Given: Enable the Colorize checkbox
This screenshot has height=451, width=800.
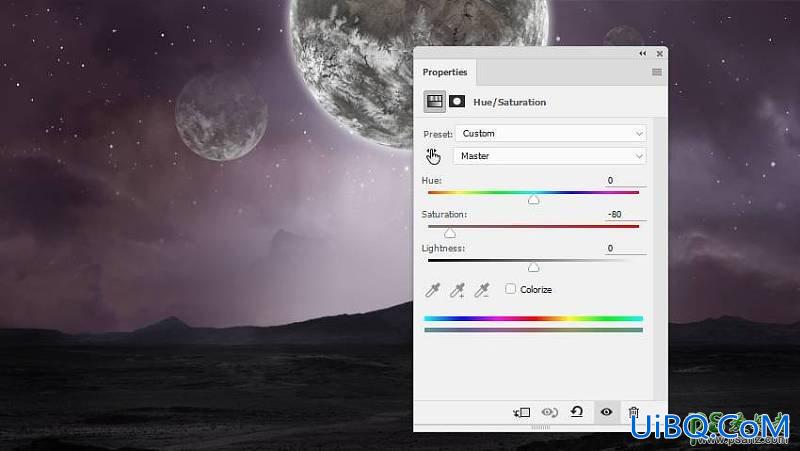Looking at the screenshot, I should [x=510, y=289].
